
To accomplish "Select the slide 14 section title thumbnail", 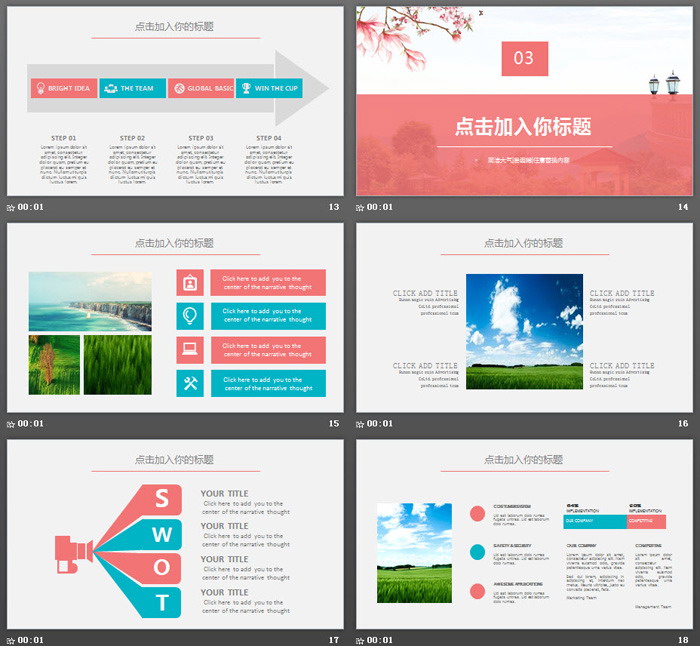I will pos(524,100).
